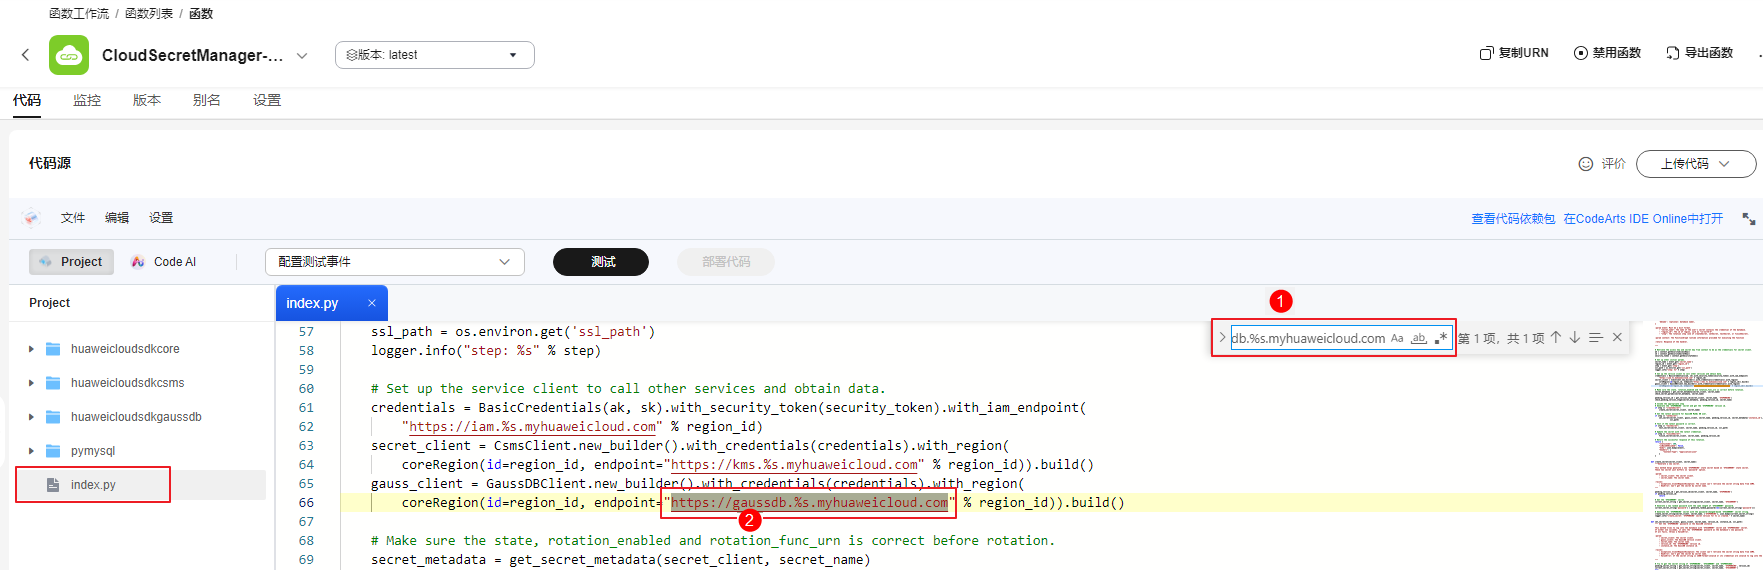
Task: Open the 编辑 menu in editor
Action: pyautogui.click(x=117, y=218)
